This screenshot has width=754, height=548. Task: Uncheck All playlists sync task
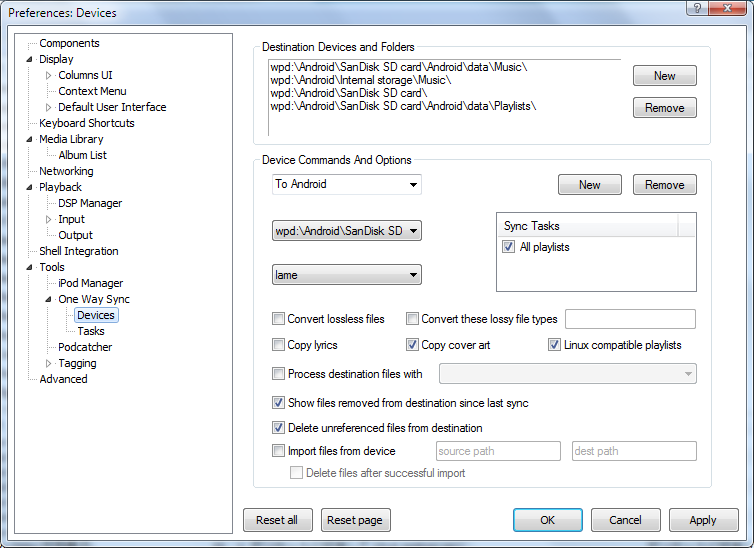click(x=510, y=247)
